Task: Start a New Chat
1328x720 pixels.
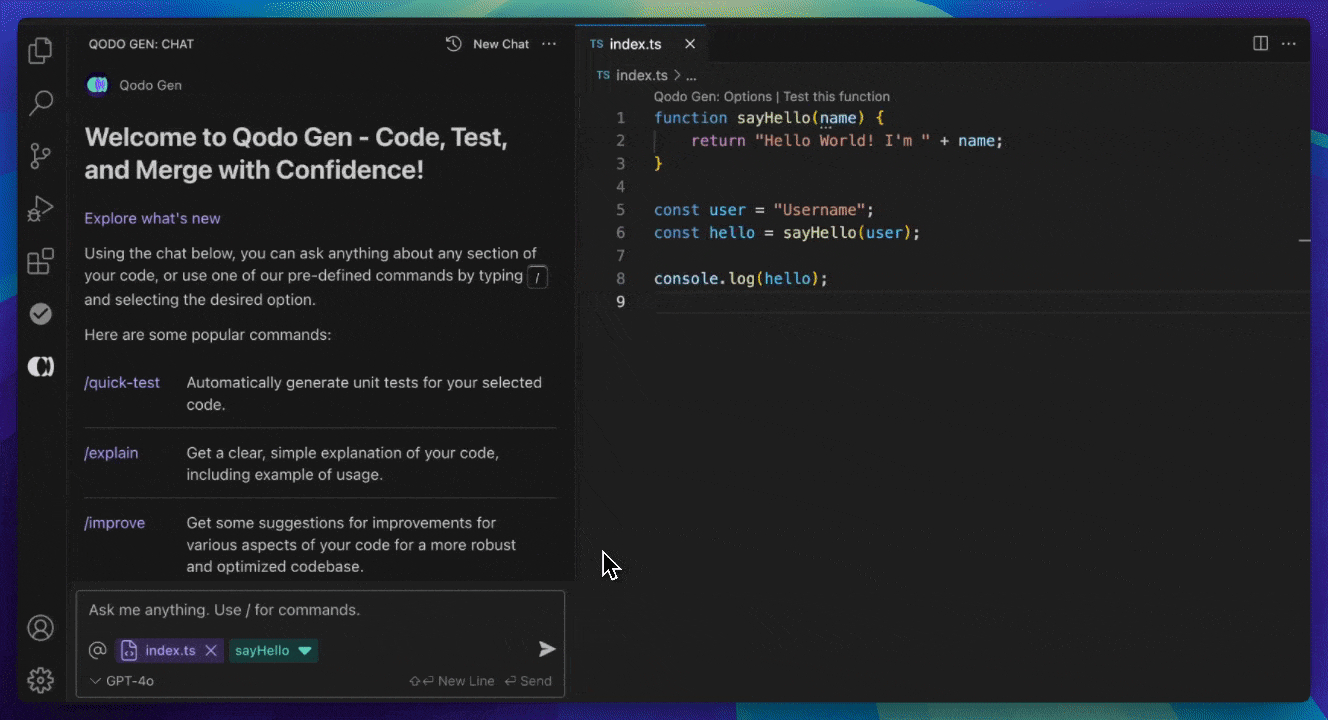Action: coord(501,44)
